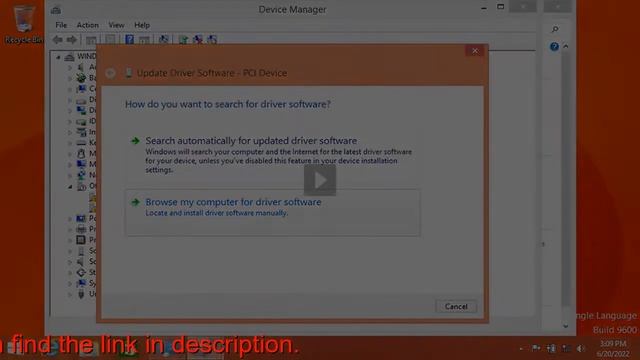
Task: Expand the Keyboards tree node
Action: coord(70,143)
